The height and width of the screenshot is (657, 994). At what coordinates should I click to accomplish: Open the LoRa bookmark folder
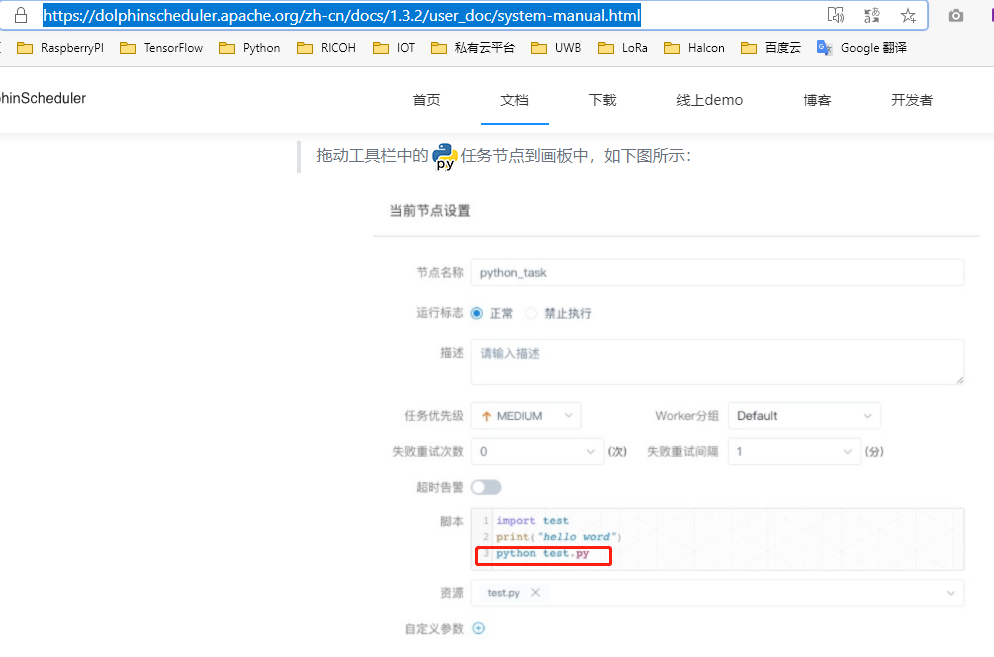(623, 48)
